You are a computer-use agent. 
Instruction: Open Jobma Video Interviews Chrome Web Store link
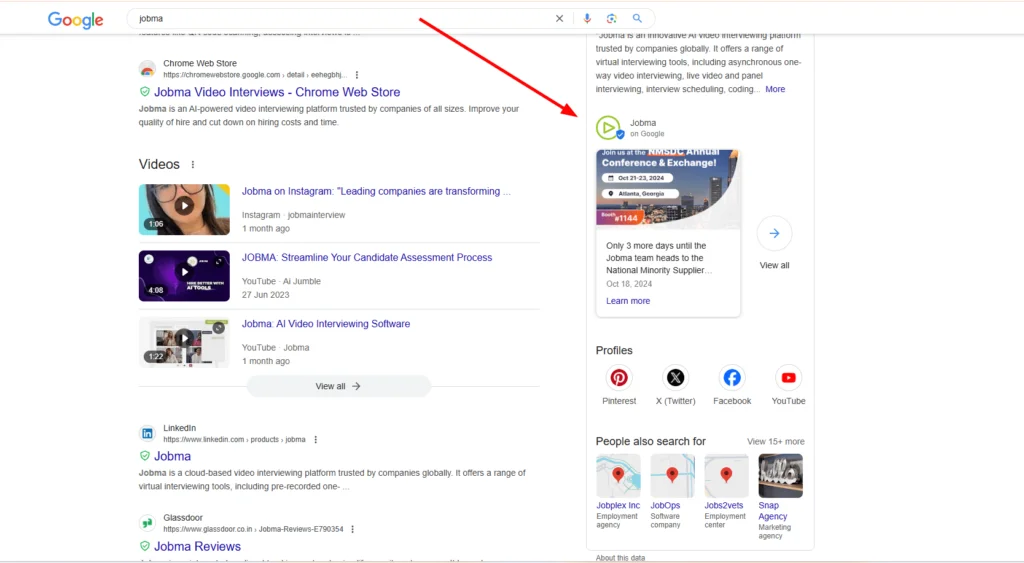point(277,92)
